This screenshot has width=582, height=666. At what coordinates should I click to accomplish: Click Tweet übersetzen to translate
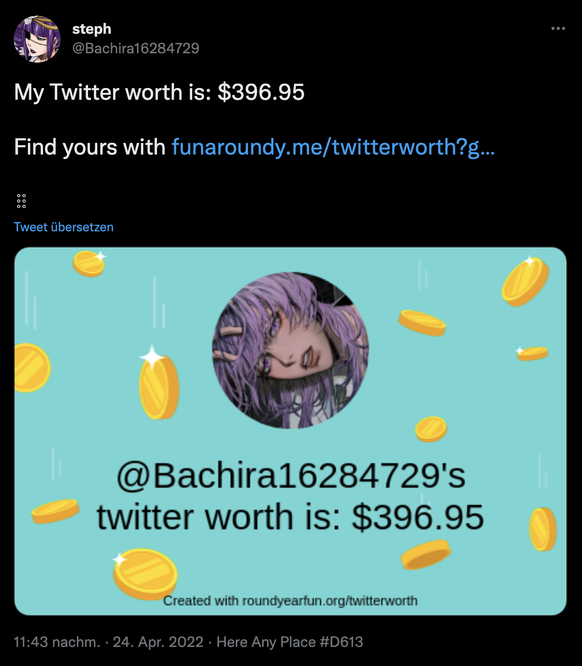[x=64, y=227]
